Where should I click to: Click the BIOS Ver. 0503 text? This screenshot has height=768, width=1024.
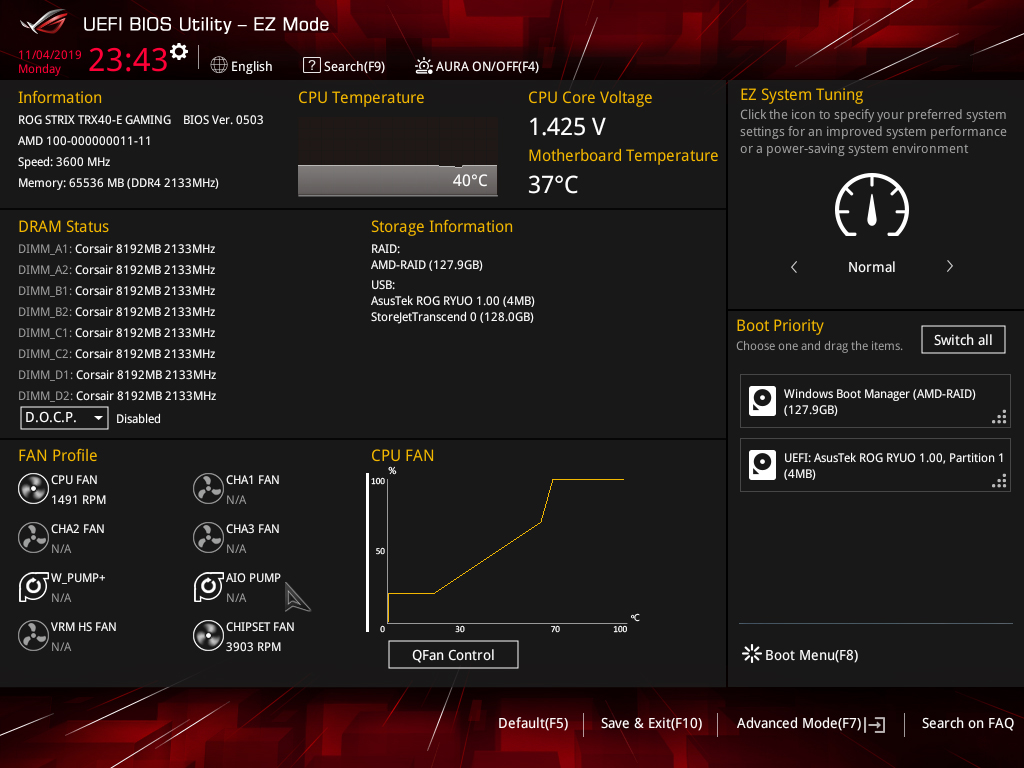tap(223, 120)
